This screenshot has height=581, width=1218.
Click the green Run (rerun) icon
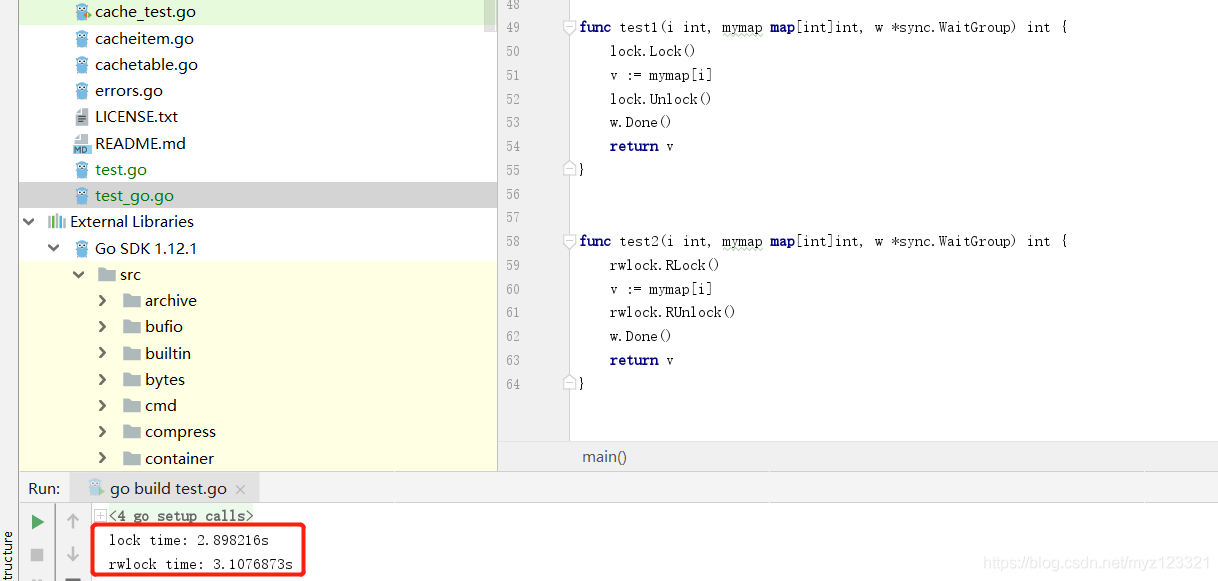(x=37, y=522)
